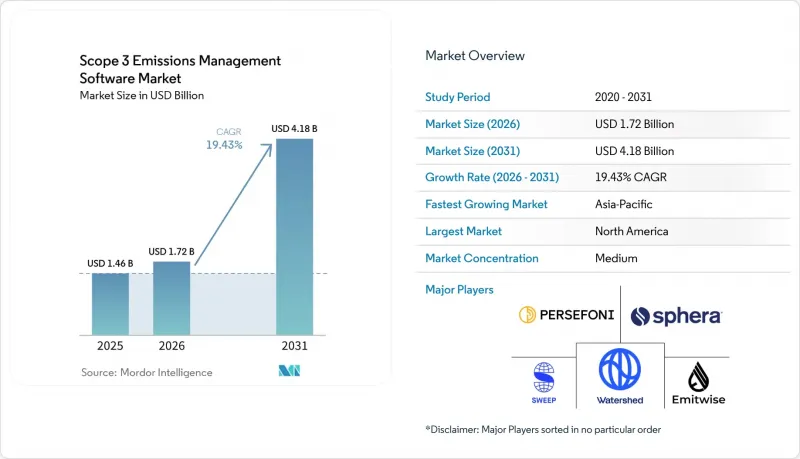Click the Sphera logo
This screenshot has height=459, width=800.
676,316
